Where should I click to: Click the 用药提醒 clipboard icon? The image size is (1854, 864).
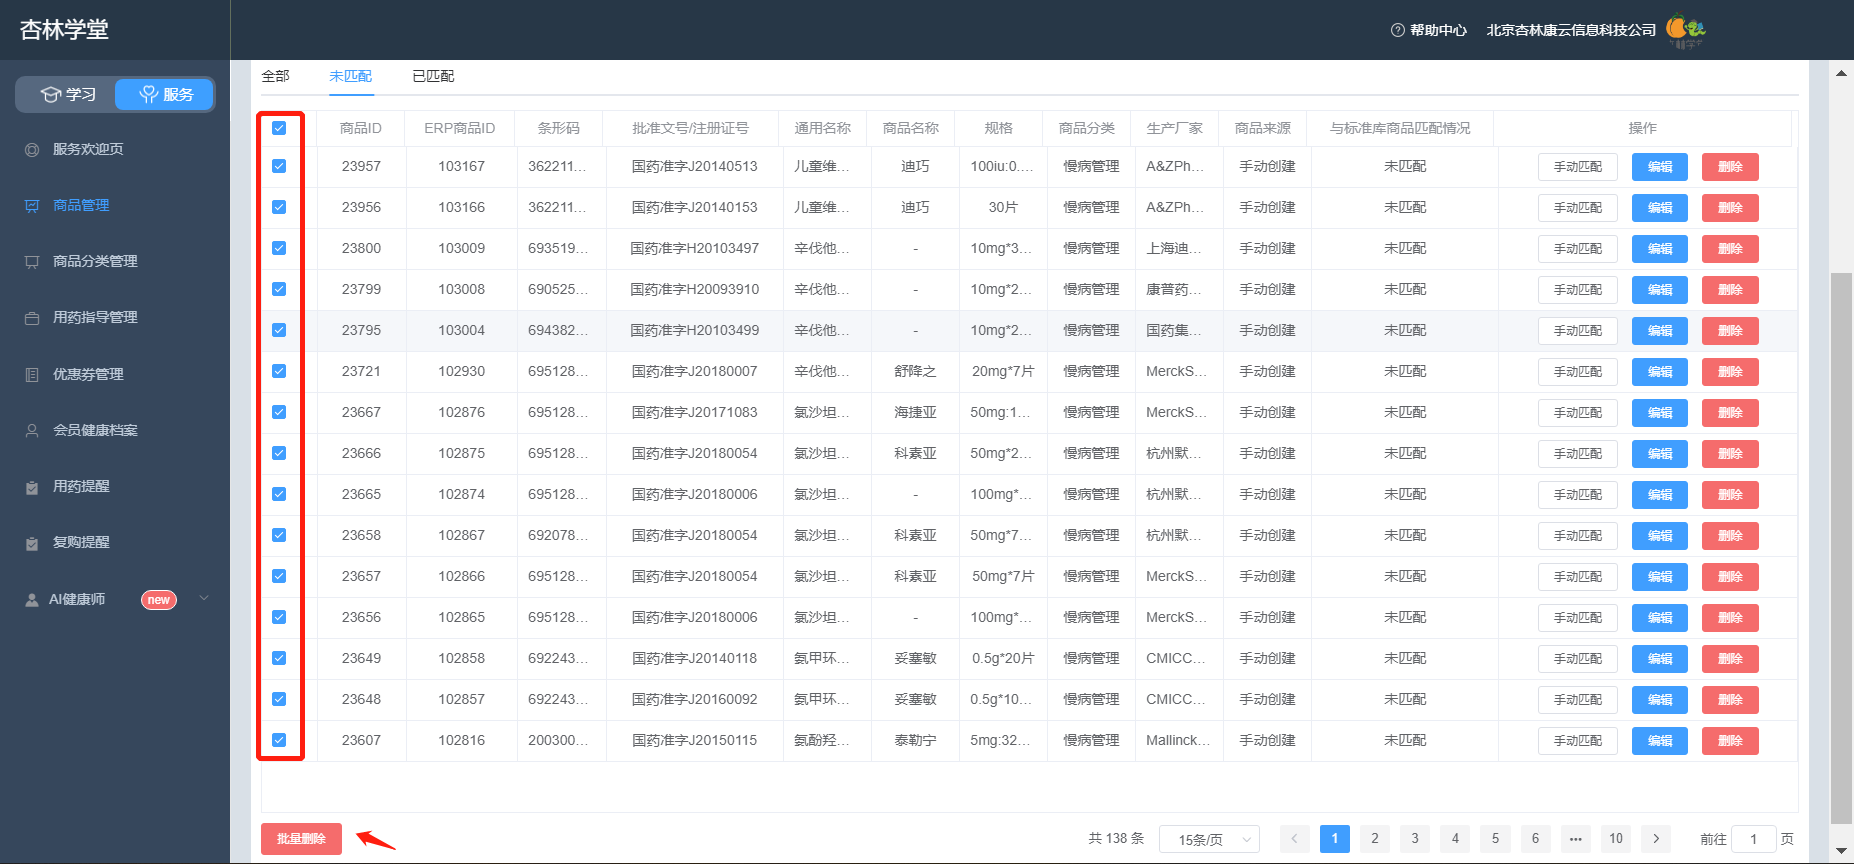(32, 487)
